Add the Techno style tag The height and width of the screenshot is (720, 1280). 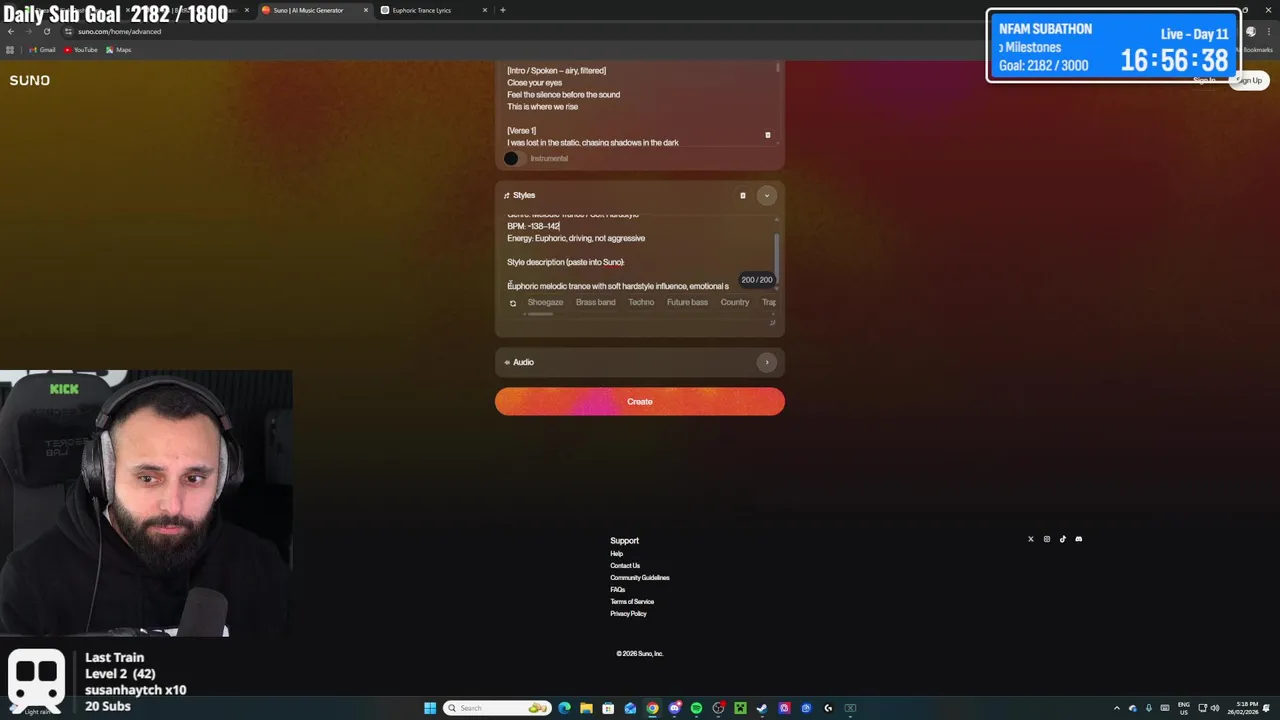coord(641,302)
